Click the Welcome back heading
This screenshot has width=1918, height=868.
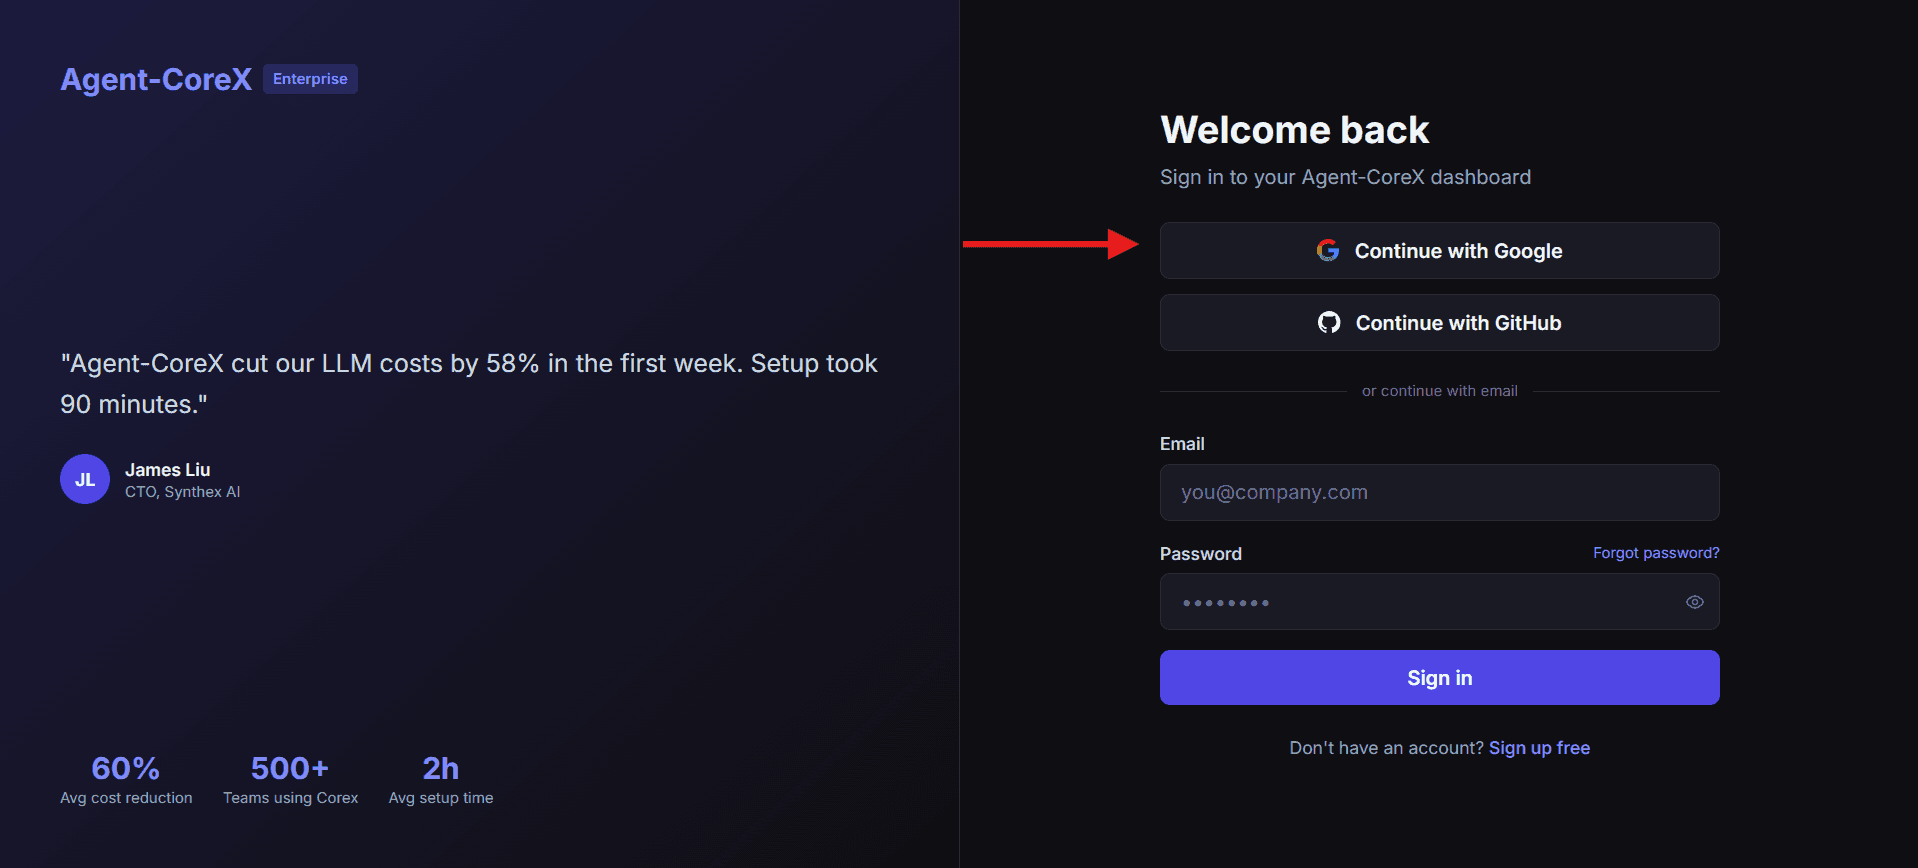1294,129
